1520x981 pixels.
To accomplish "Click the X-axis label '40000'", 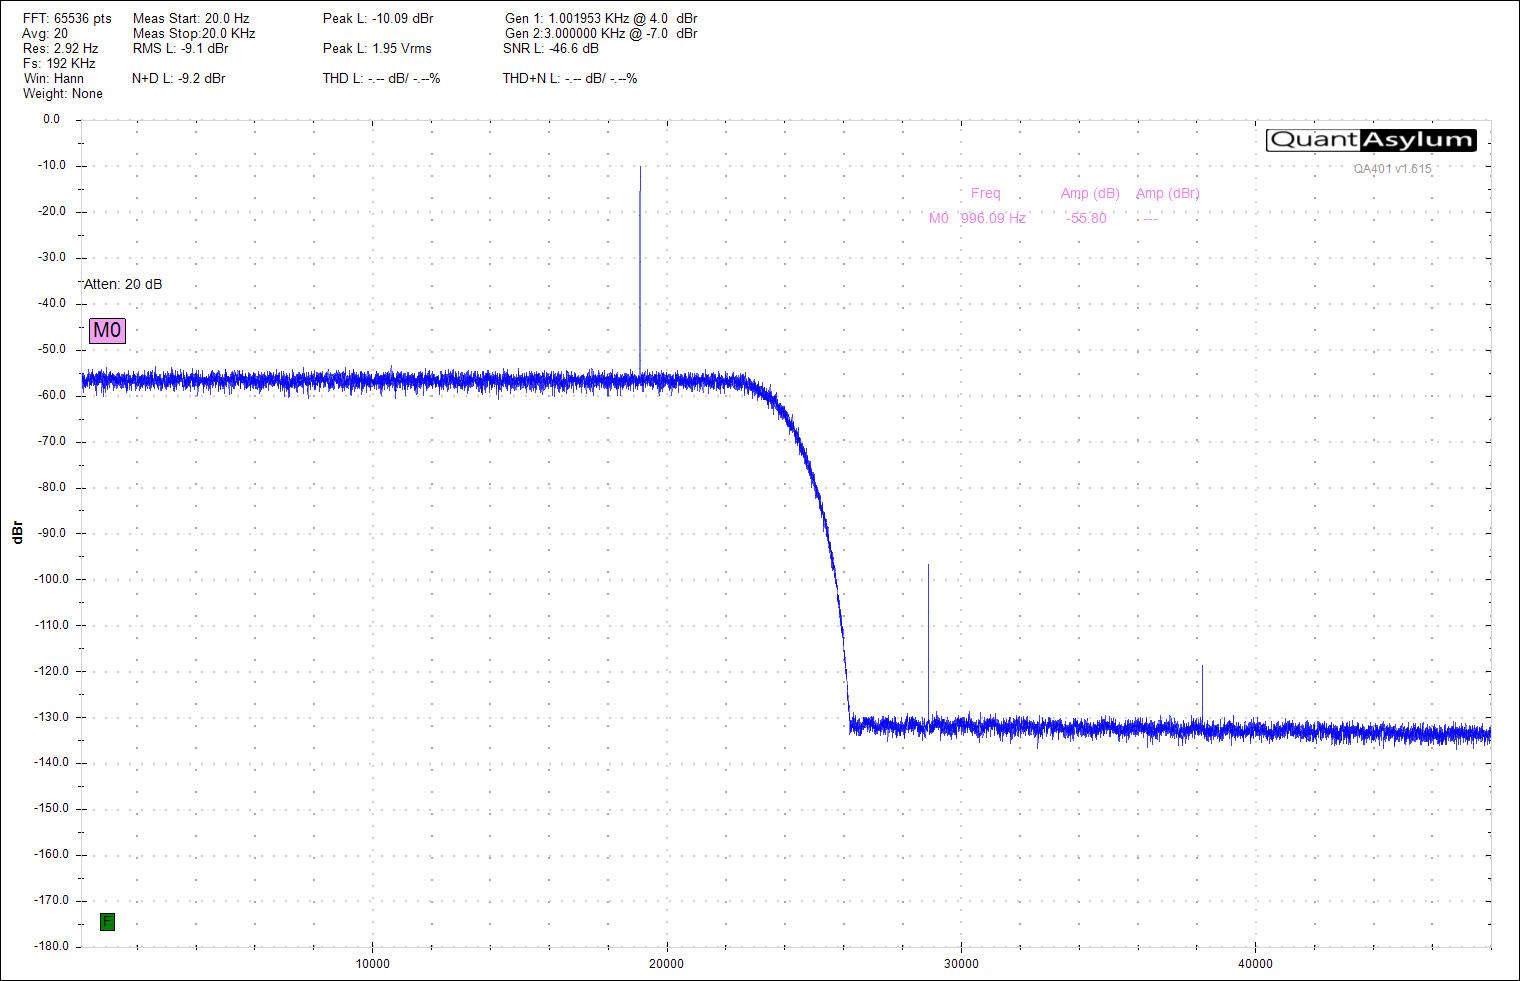I will click(x=1255, y=964).
